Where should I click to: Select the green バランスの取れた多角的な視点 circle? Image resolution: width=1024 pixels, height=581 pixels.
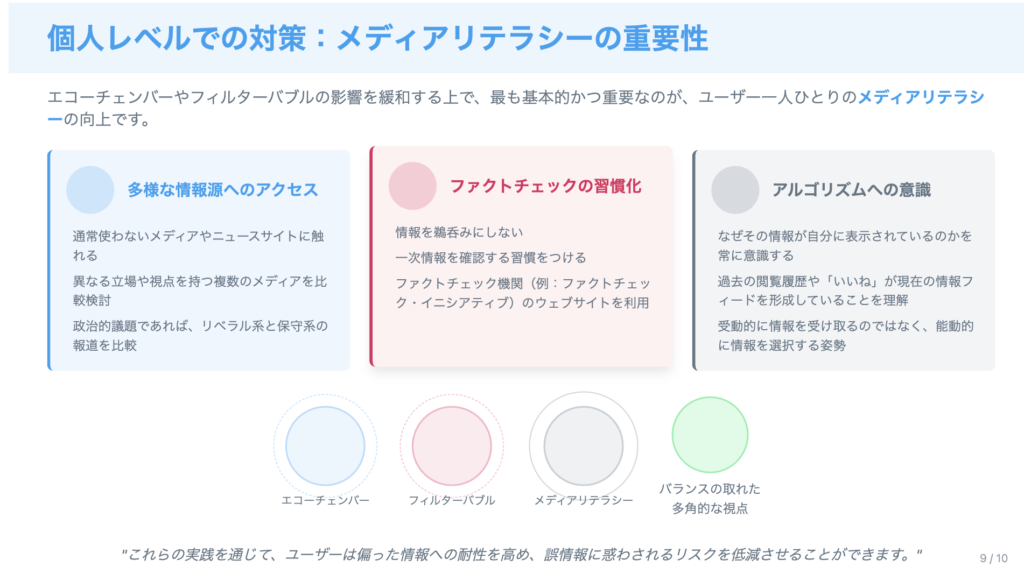[x=709, y=435]
